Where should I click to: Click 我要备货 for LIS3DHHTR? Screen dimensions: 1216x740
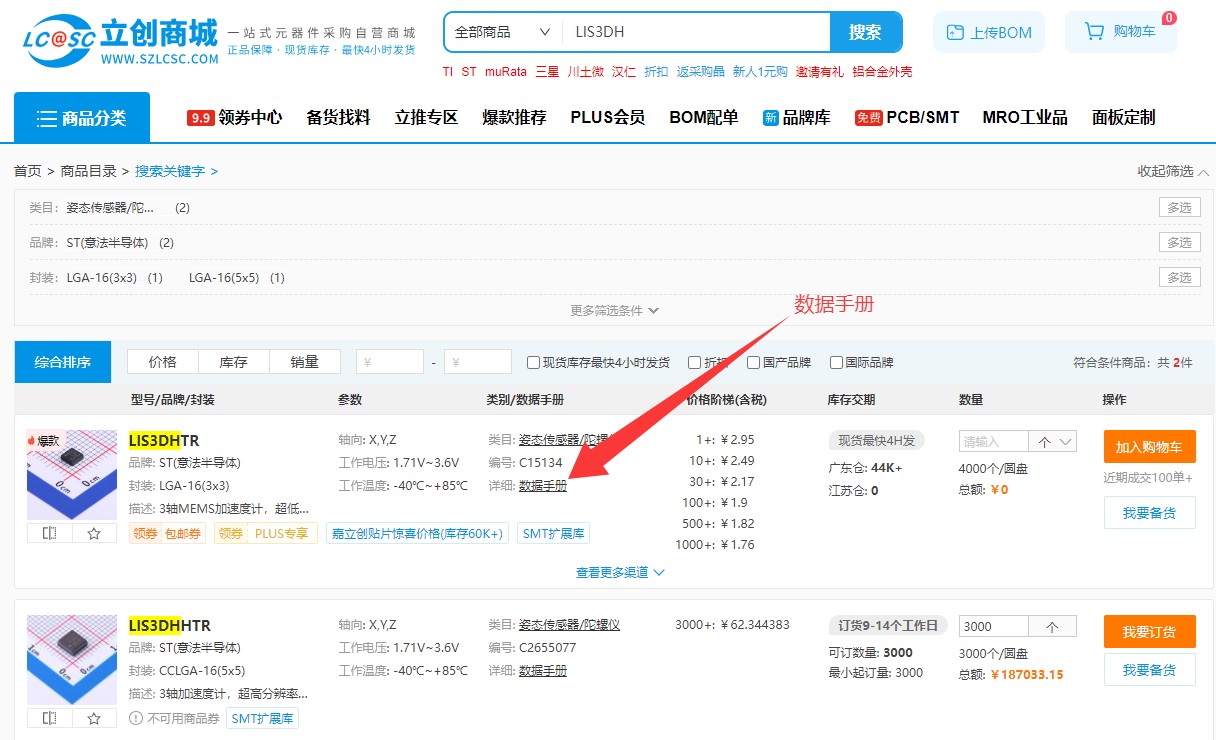pyautogui.click(x=1149, y=670)
